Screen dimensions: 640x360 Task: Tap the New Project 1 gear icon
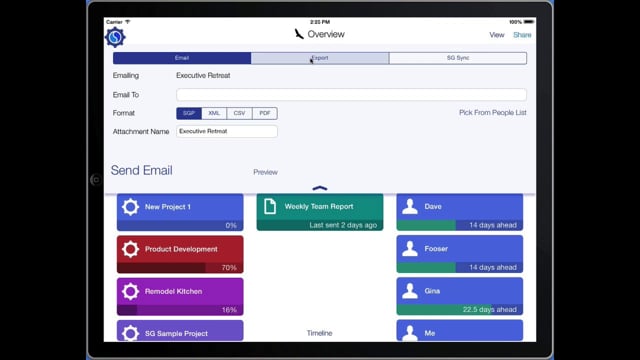[x=130, y=207]
